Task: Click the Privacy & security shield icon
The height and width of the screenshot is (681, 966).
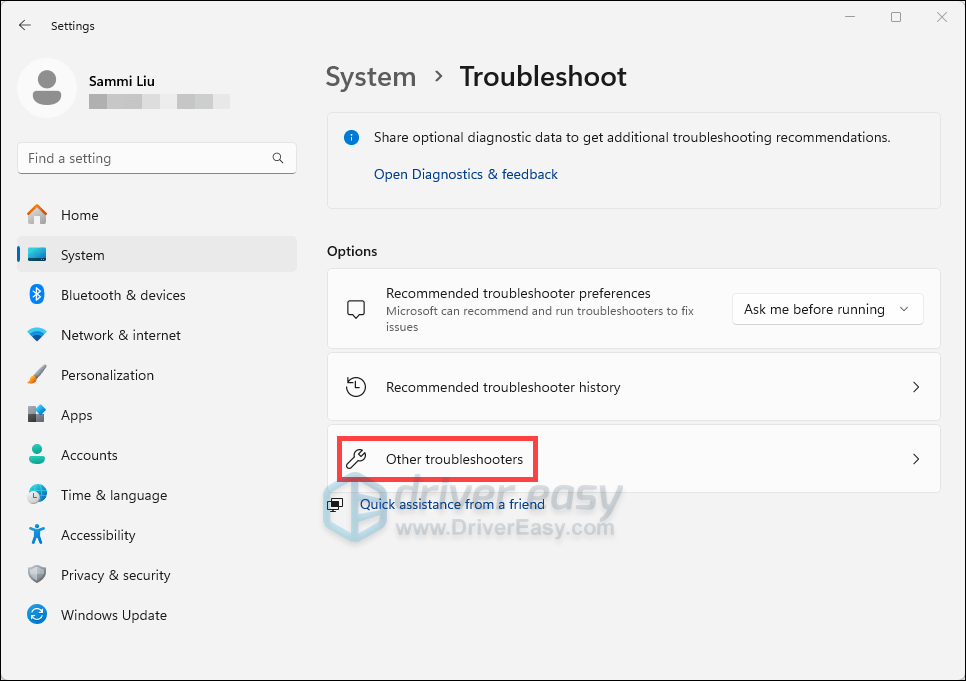Action: click(x=37, y=575)
